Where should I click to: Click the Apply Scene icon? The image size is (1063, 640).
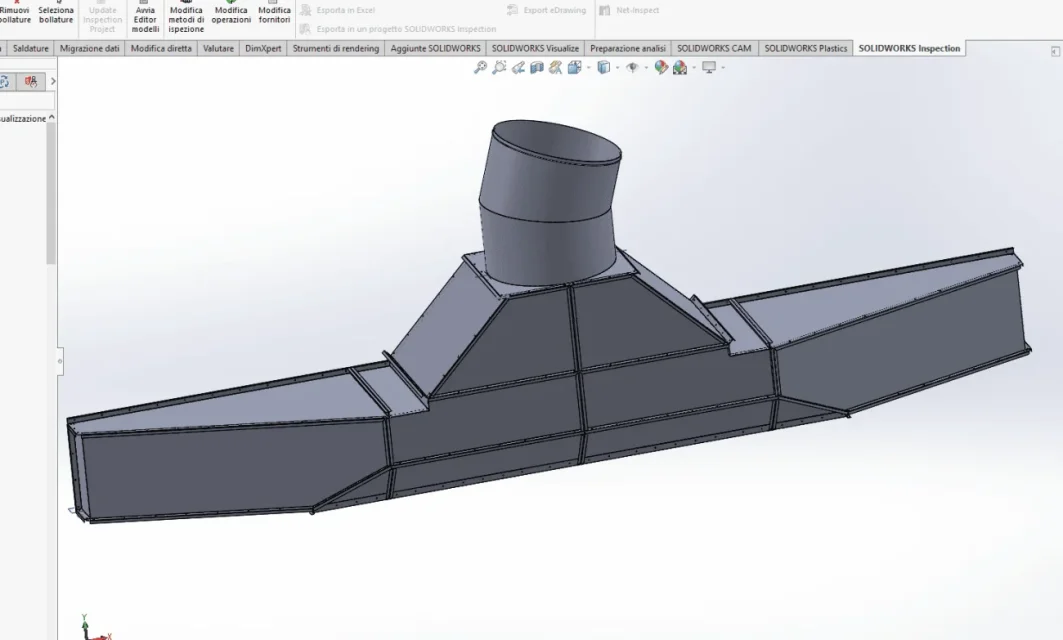tap(679, 67)
